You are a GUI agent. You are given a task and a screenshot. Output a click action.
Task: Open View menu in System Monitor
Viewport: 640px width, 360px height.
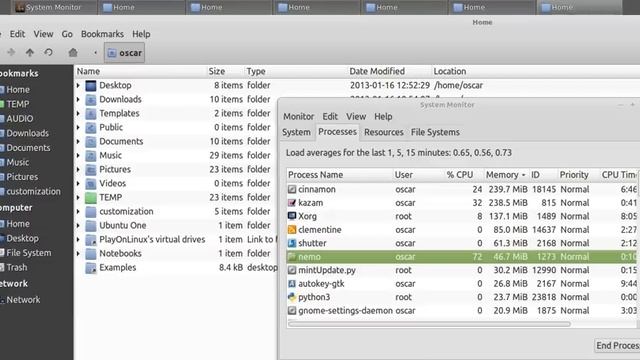coord(356,117)
